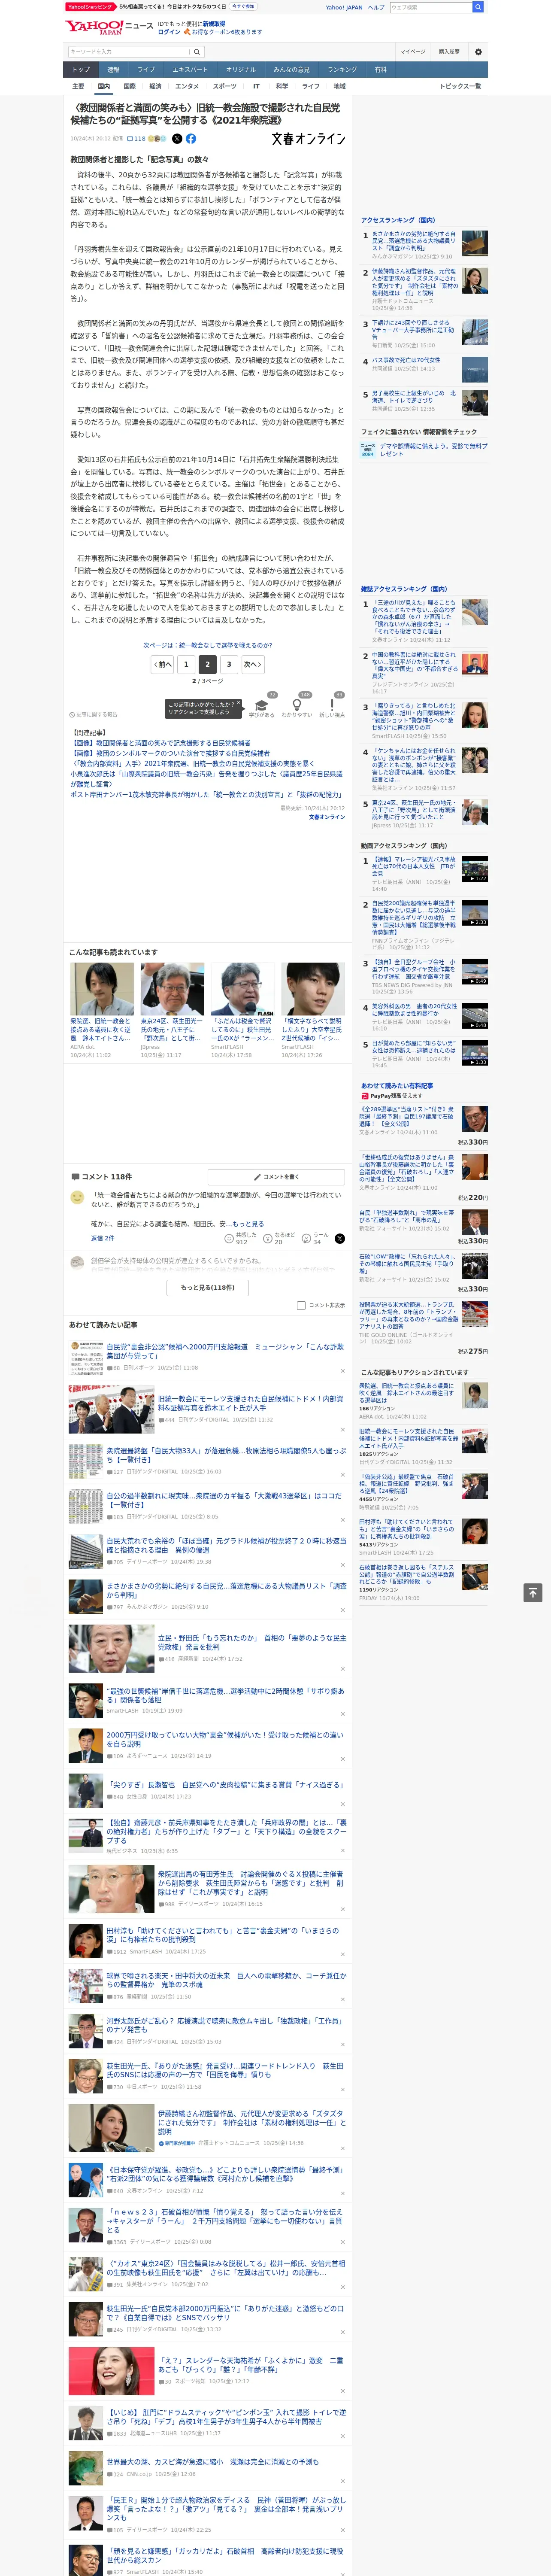The height and width of the screenshot is (2576, 551).
Task: Open the ランキング tab
Action: coord(342,69)
